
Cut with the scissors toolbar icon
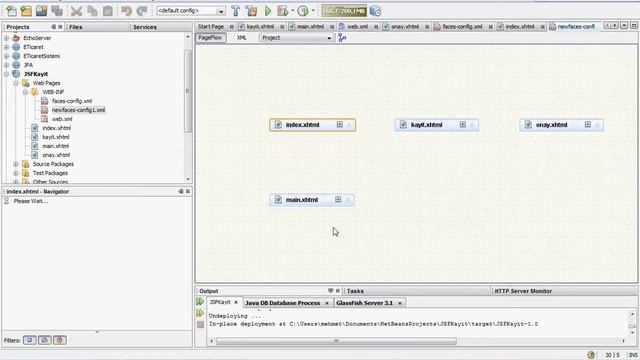point(76,11)
